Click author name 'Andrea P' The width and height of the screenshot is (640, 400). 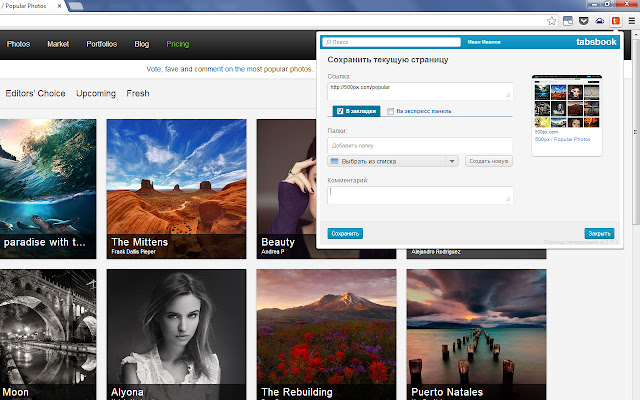coord(273,252)
